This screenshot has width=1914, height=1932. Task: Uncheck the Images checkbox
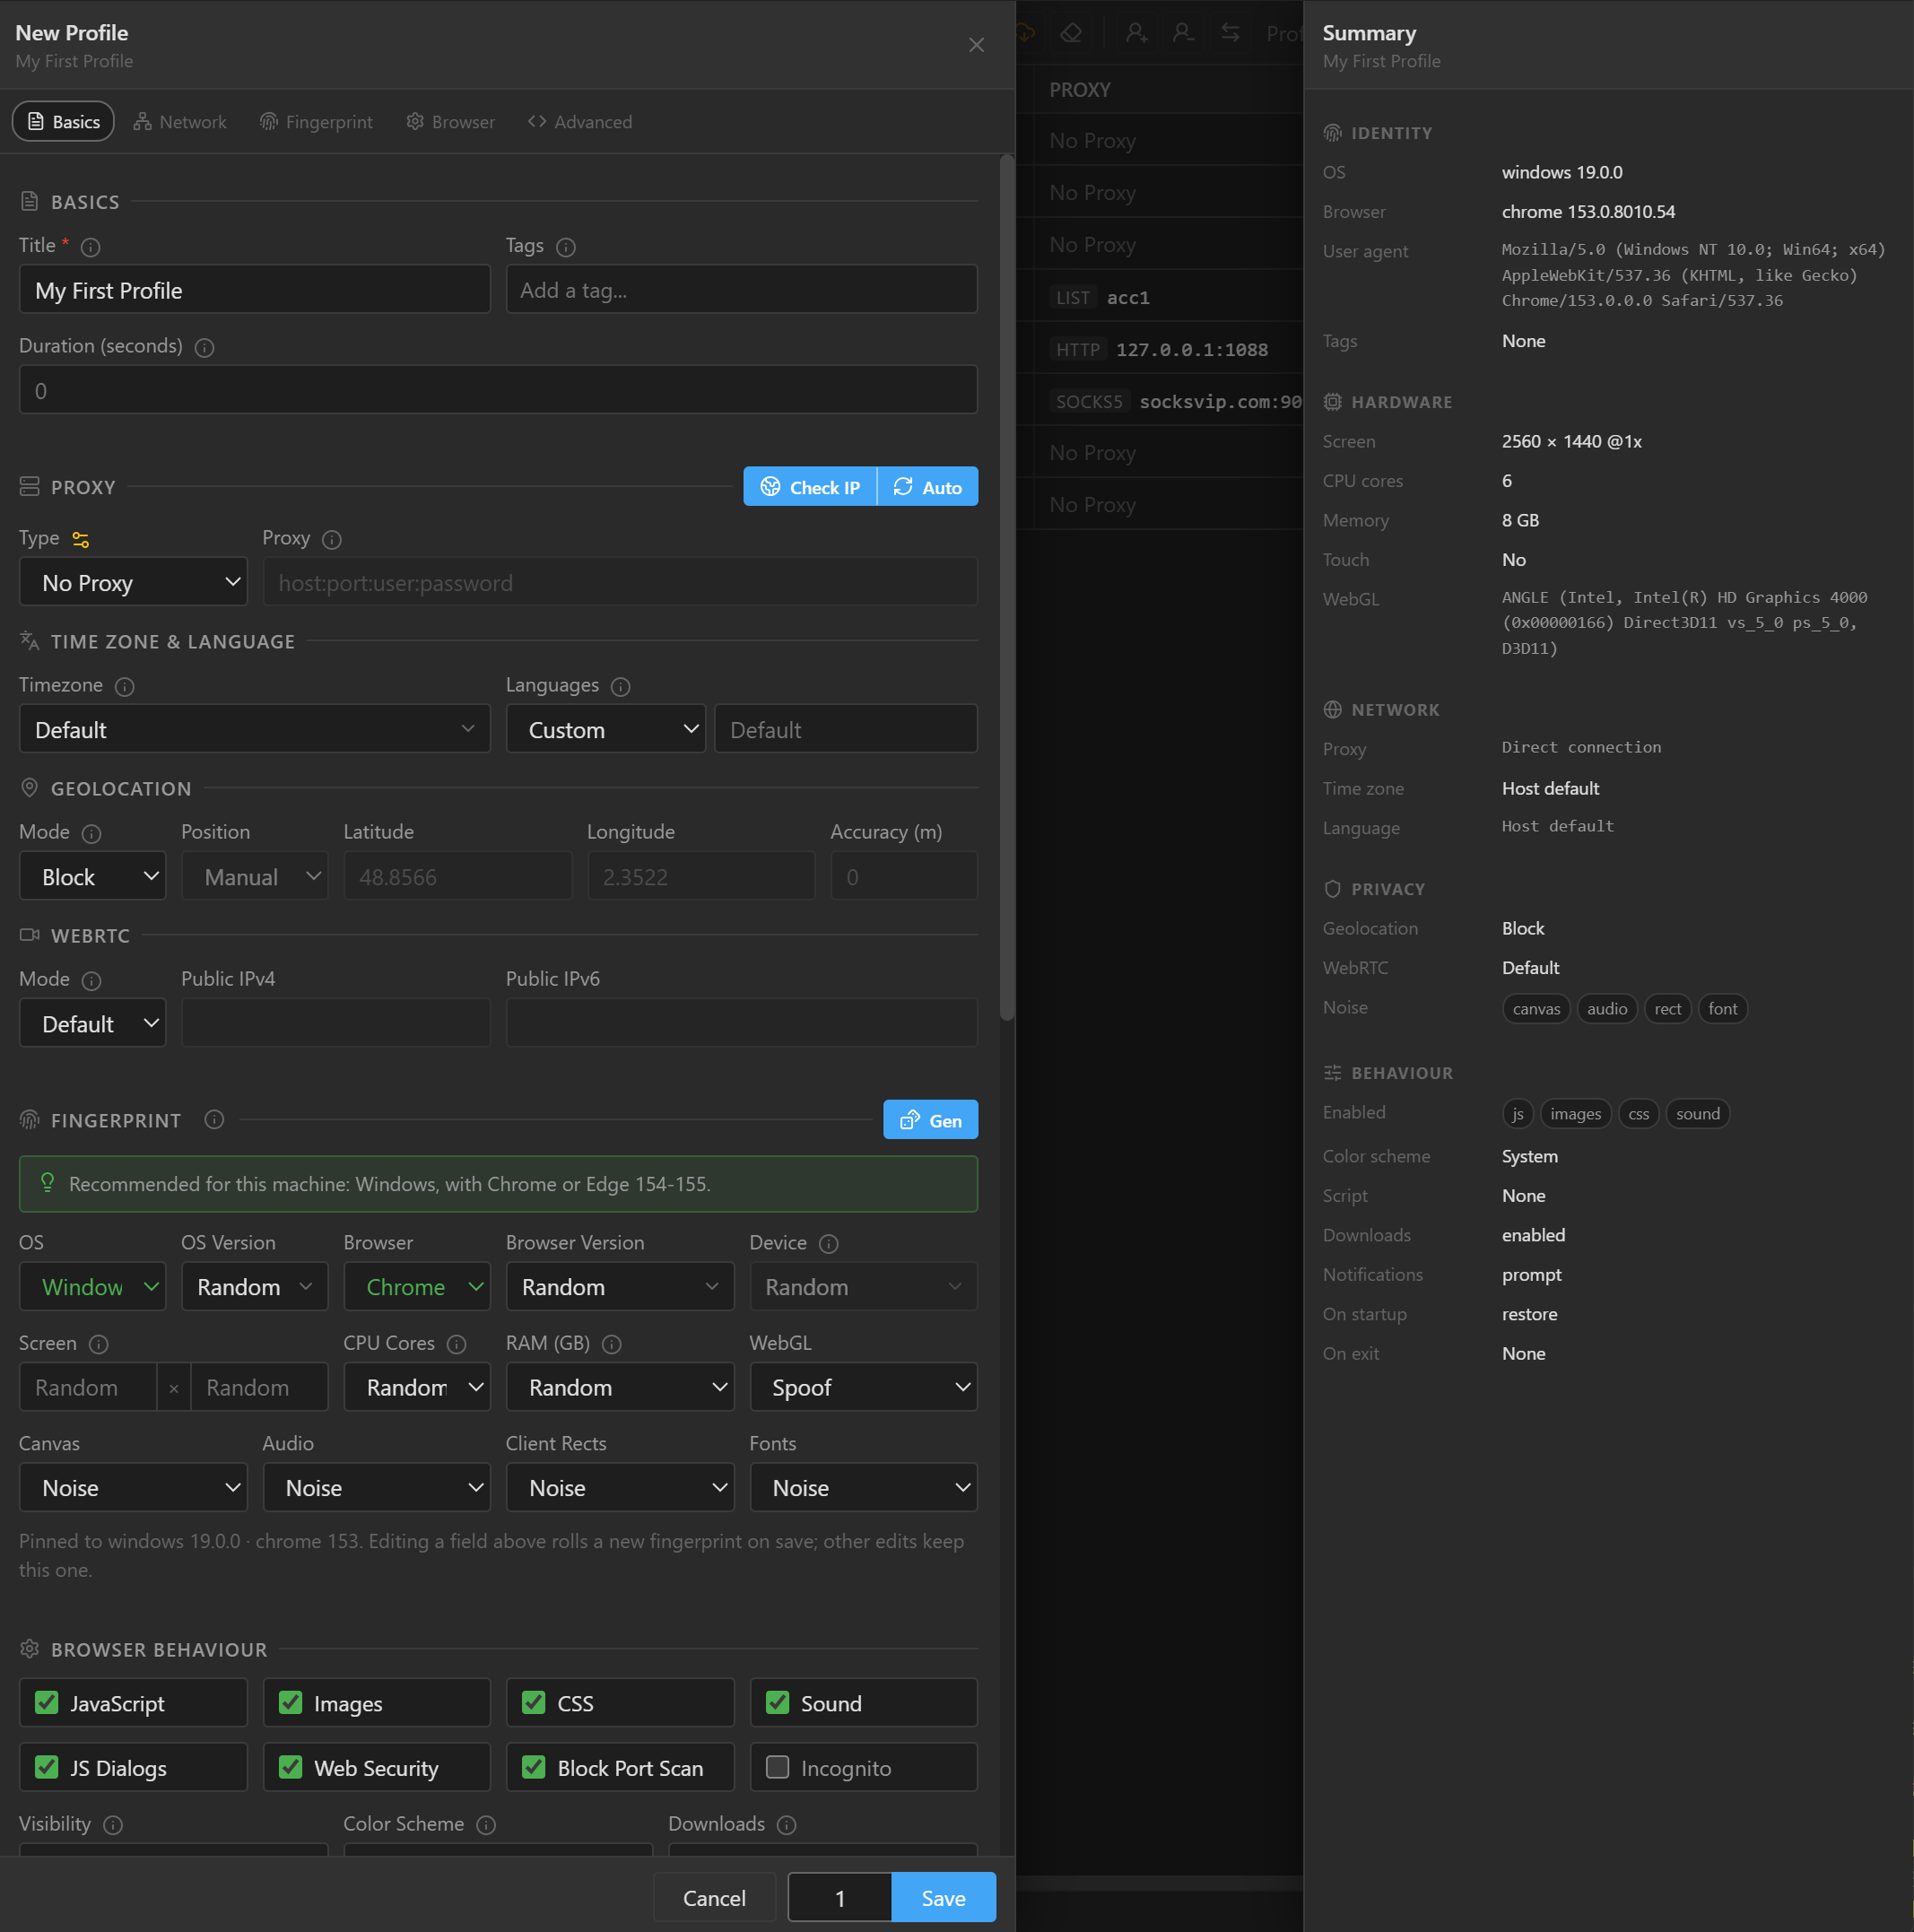click(291, 1702)
